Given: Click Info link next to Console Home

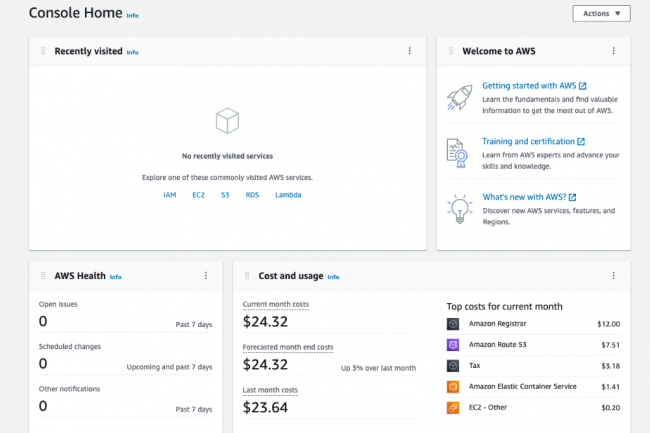Looking at the screenshot, I should click(x=132, y=15).
